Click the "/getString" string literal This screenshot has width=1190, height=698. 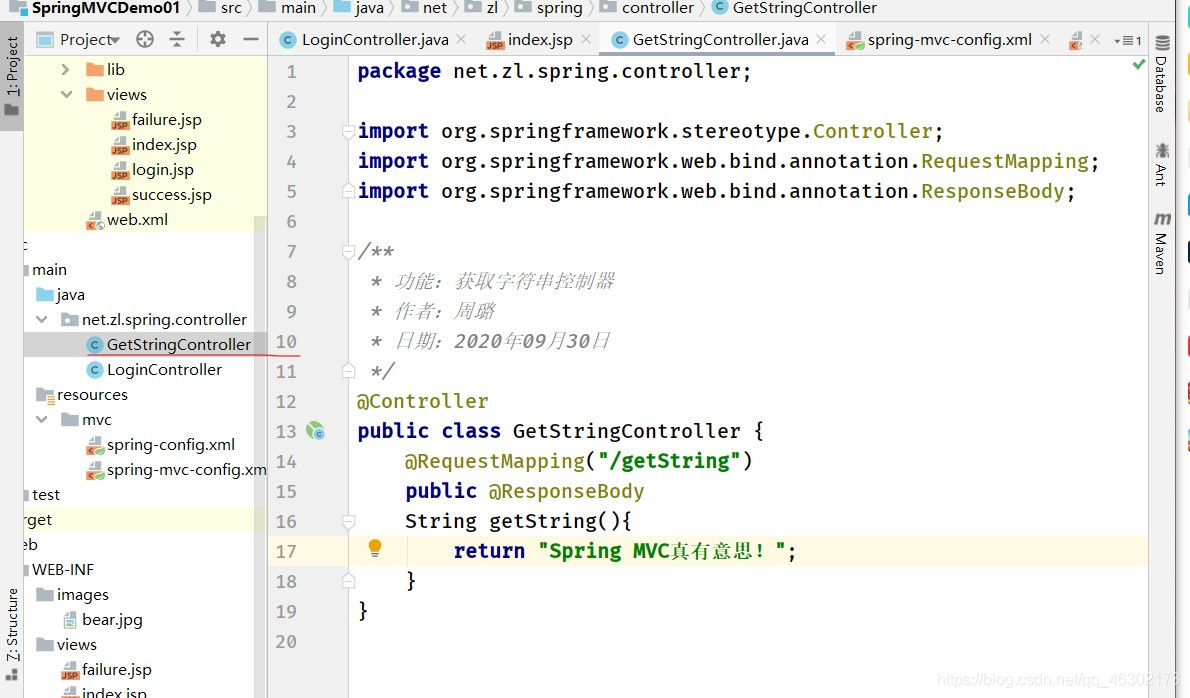click(669, 461)
